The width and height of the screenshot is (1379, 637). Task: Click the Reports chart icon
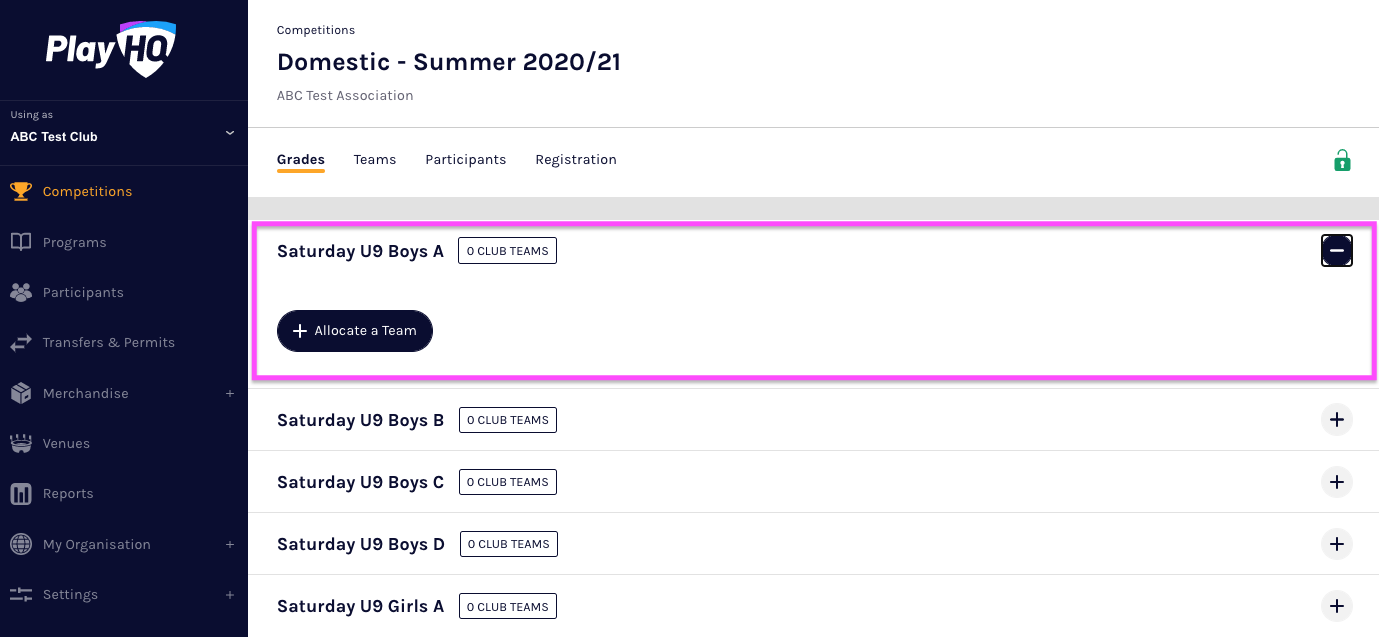[x=21, y=494]
